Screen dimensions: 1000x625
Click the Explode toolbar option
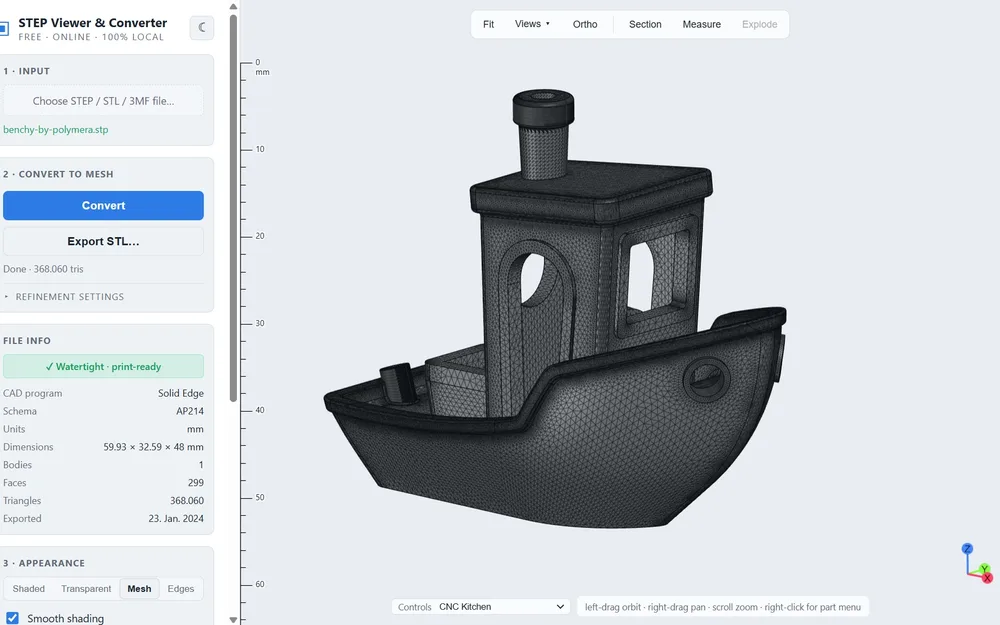click(759, 24)
